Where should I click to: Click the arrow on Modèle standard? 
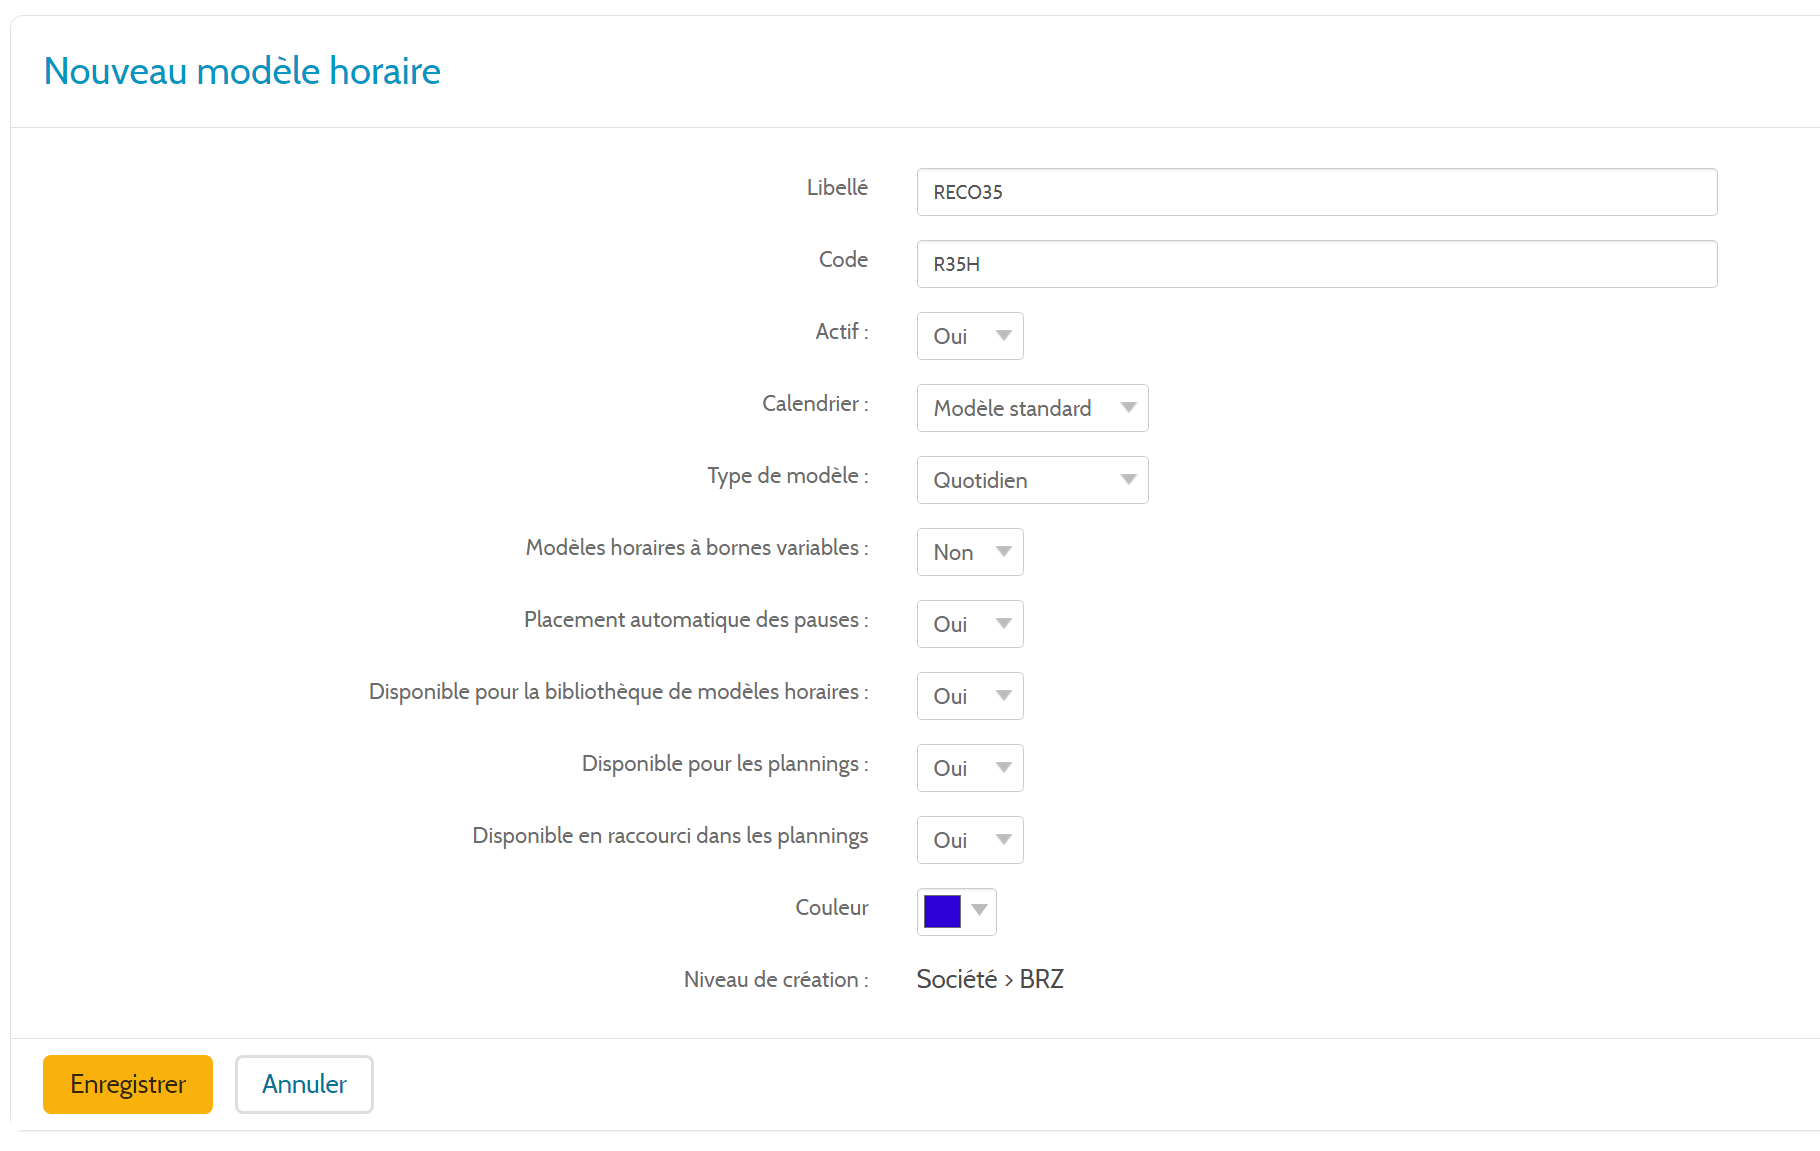tap(1128, 408)
